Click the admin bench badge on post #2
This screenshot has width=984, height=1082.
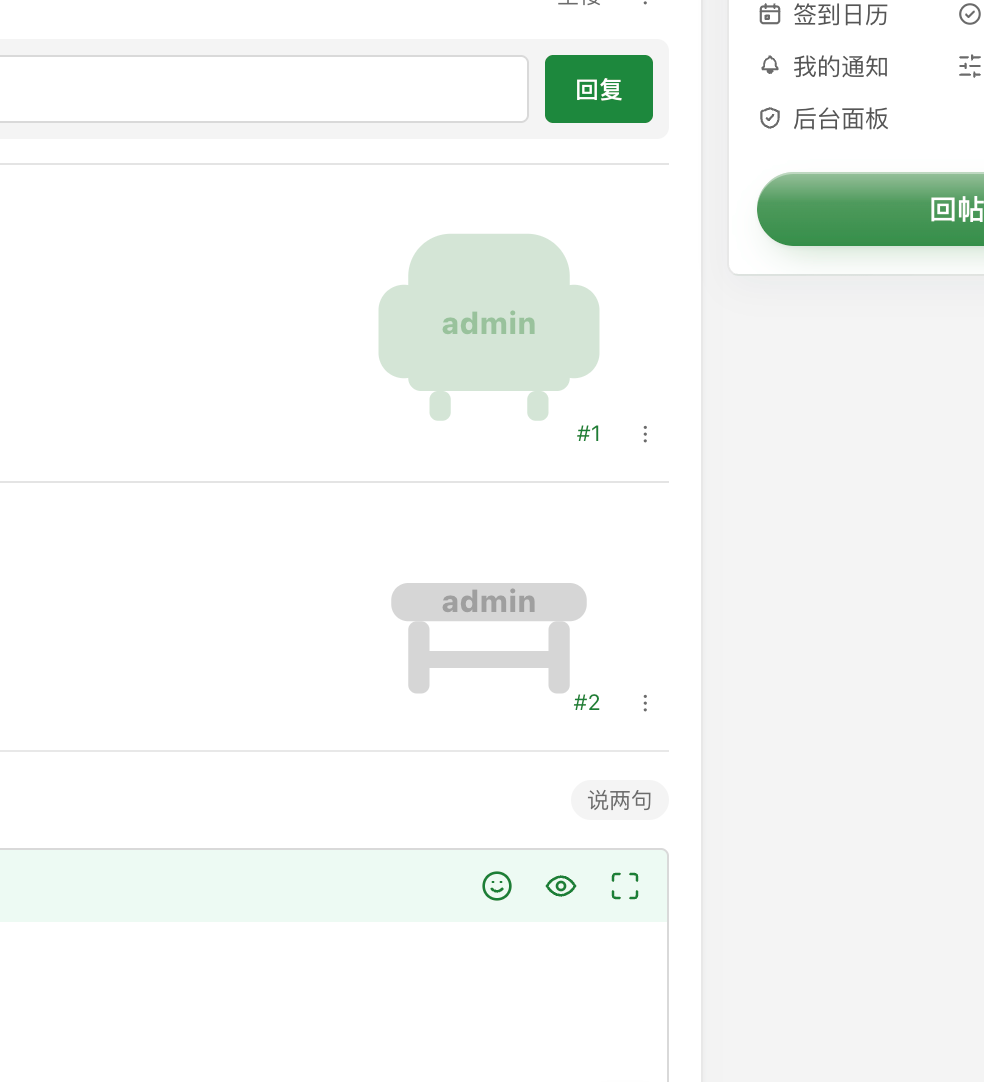click(x=489, y=638)
